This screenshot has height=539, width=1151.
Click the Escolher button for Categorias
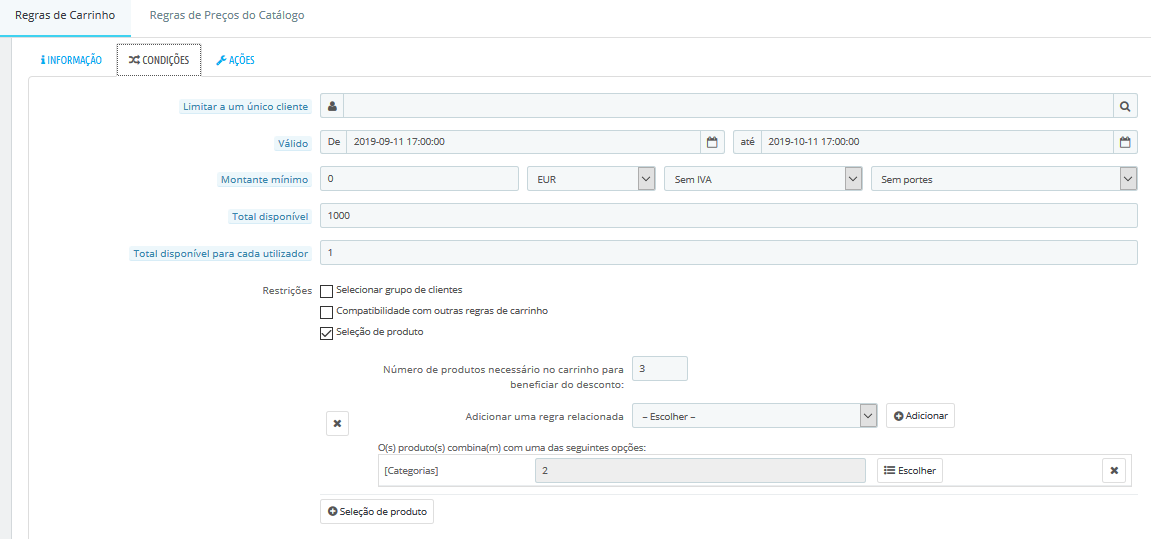(909, 471)
